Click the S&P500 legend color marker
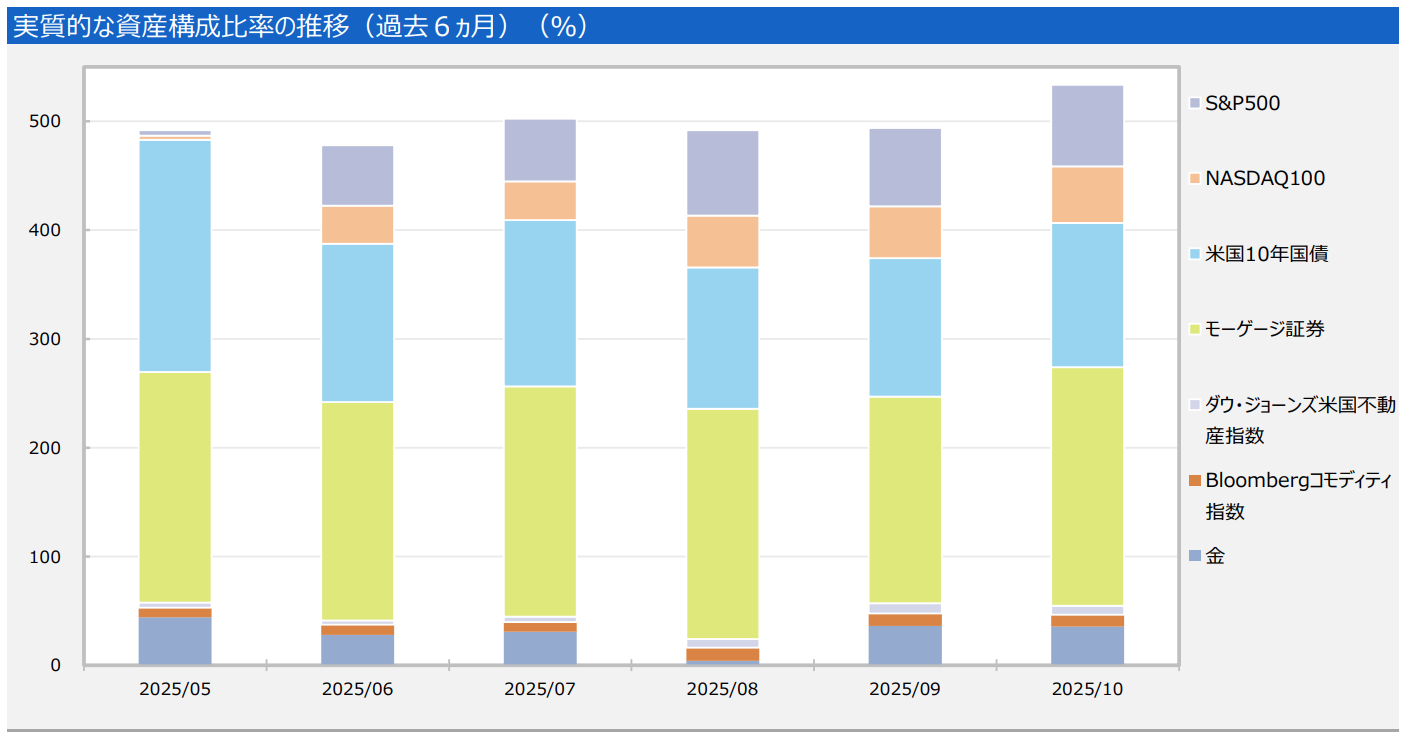This screenshot has width=1410, height=742. [1196, 102]
